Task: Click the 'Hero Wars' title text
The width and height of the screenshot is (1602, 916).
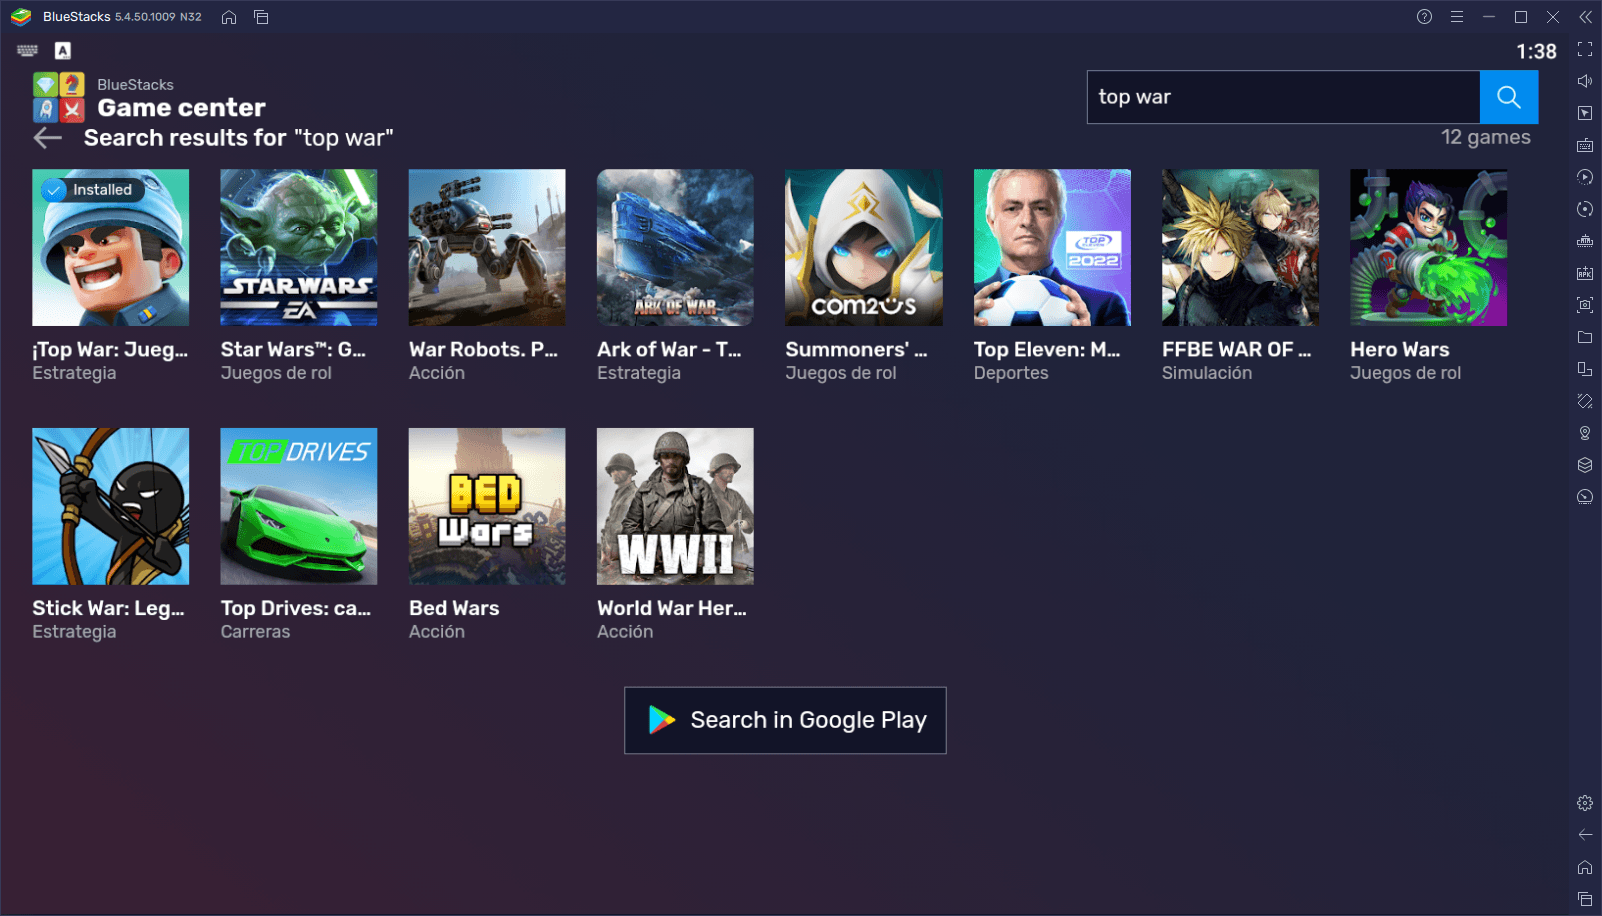Action: point(1399,350)
